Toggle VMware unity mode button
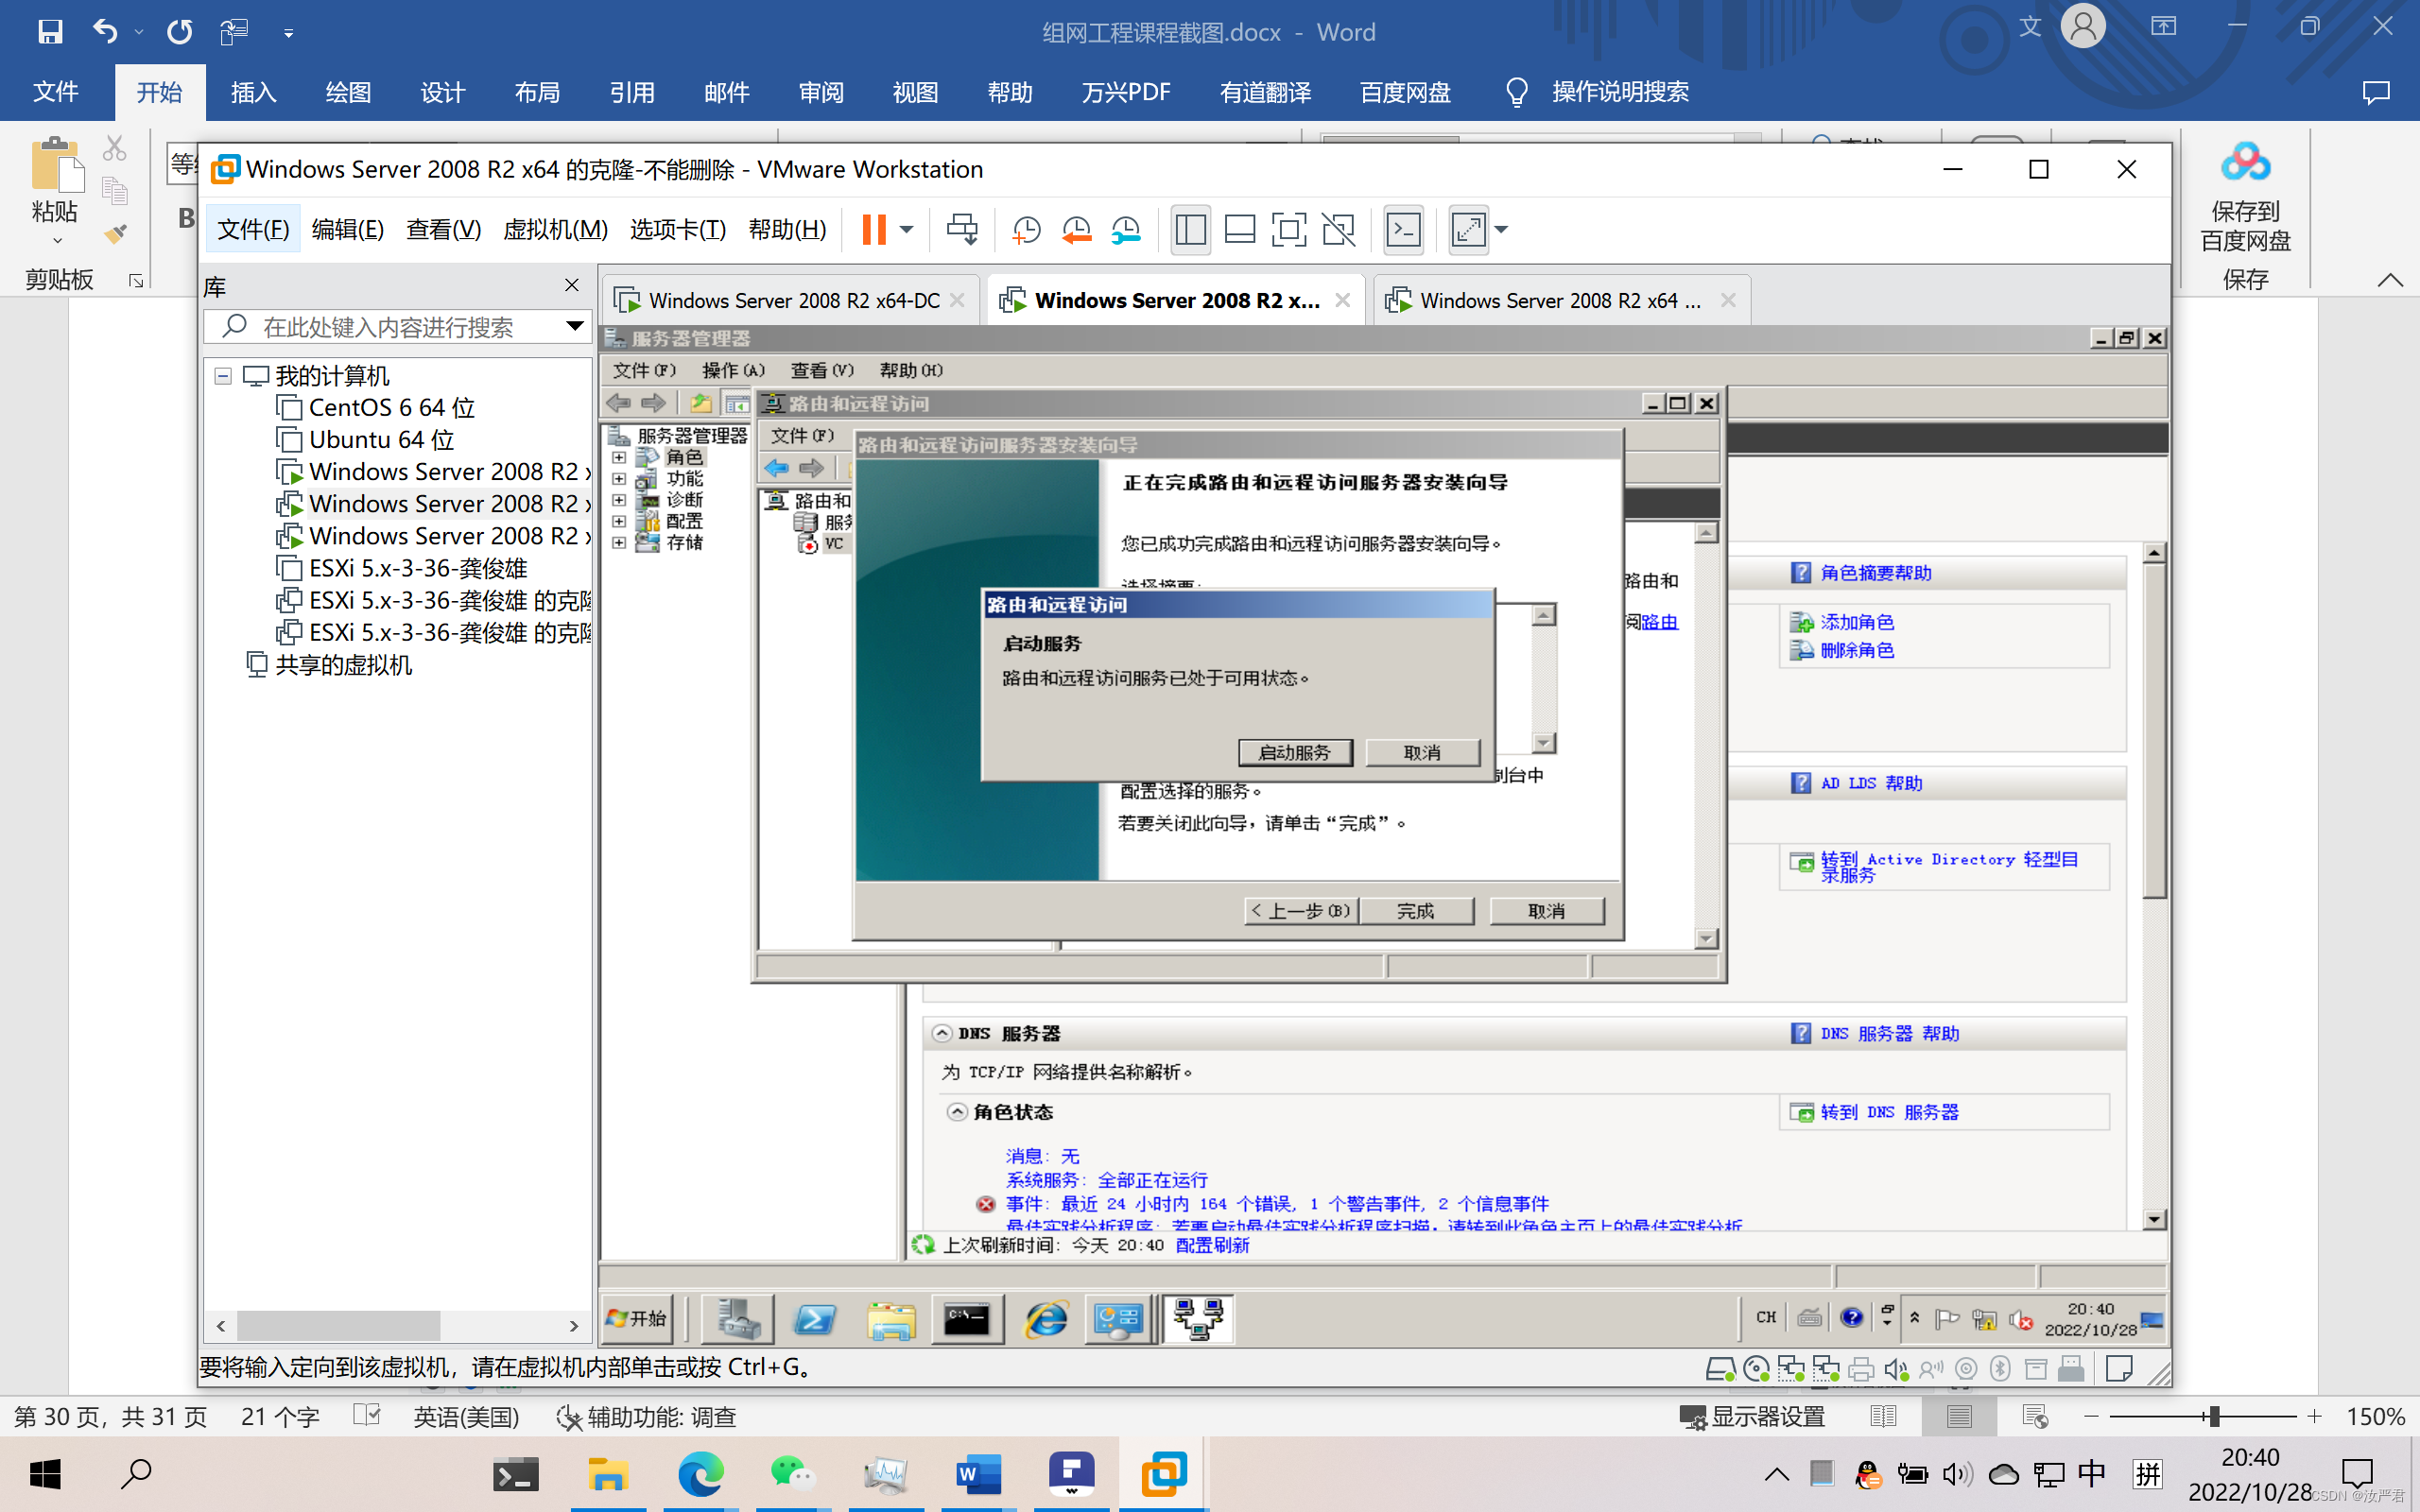Image resolution: width=2420 pixels, height=1512 pixels. tap(1338, 230)
